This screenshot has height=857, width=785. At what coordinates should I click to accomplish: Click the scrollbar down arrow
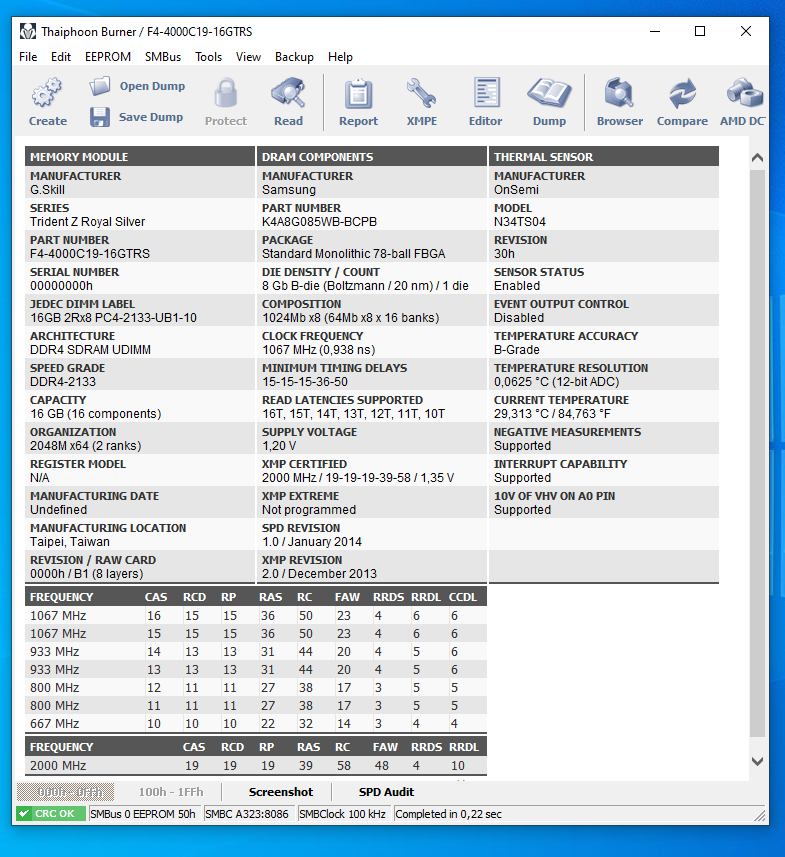757,761
